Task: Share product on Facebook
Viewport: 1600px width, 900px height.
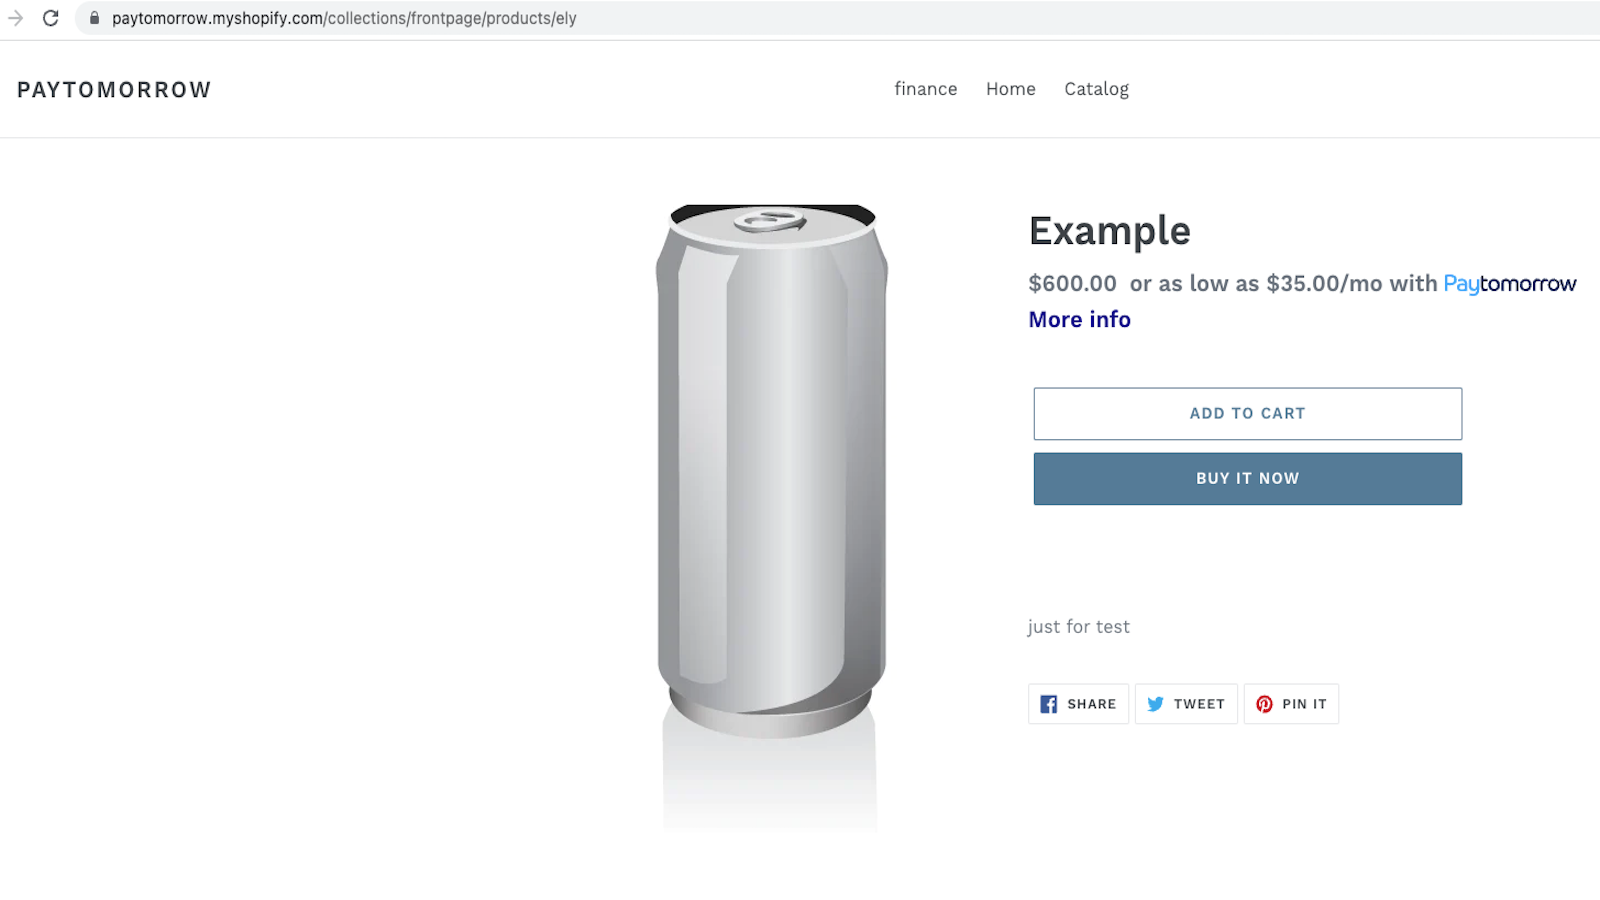Action: pyautogui.click(x=1078, y=704)
